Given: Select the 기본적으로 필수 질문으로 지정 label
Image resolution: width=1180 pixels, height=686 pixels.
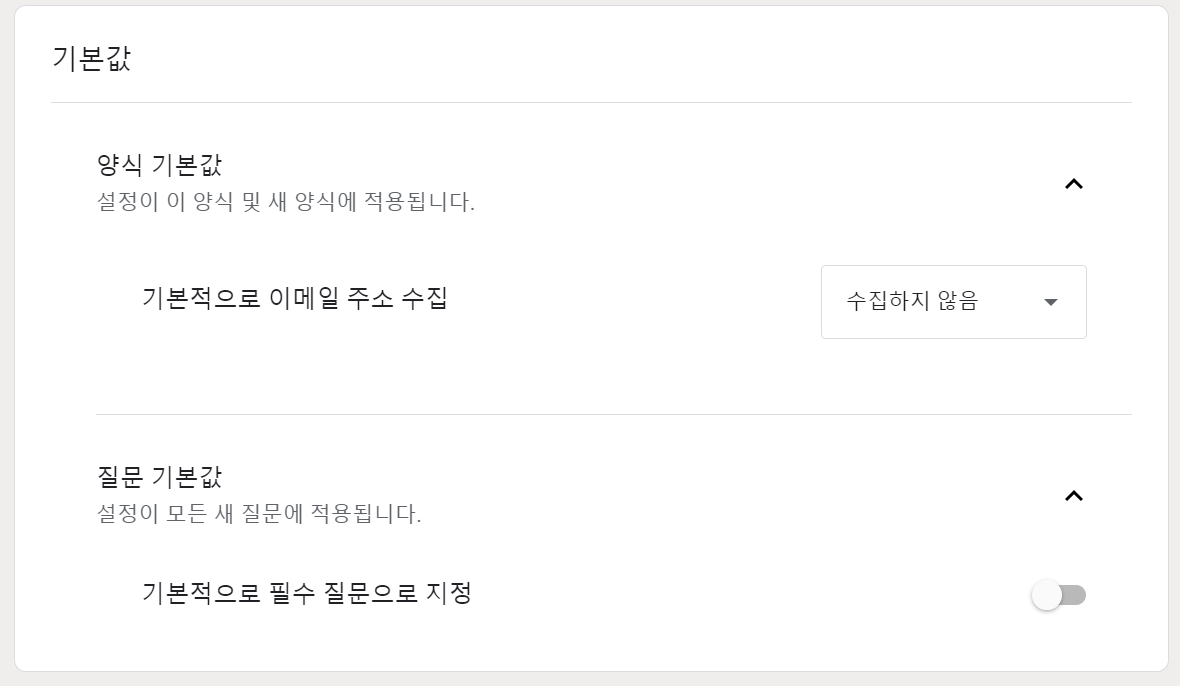Looking at the screenshot, I should (x=304, y=594).
